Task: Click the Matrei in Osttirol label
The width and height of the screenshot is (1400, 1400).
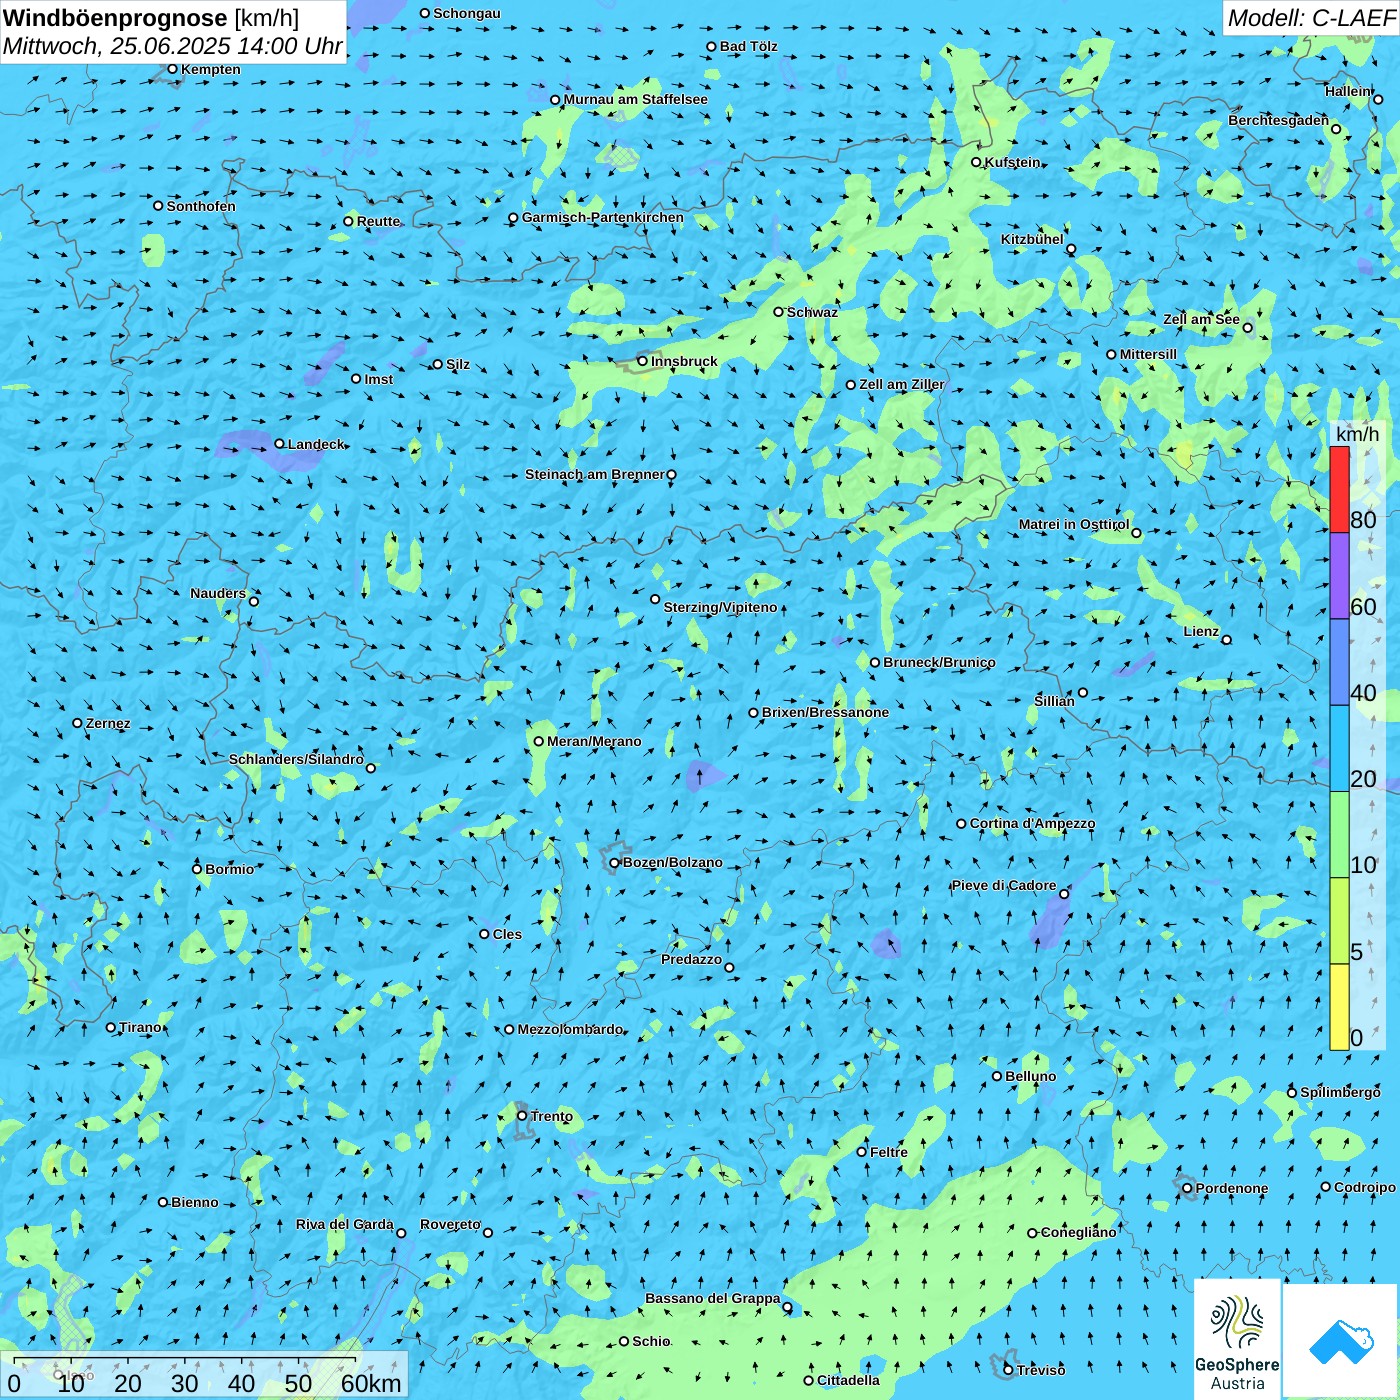Action: [x=1074, y=524]
